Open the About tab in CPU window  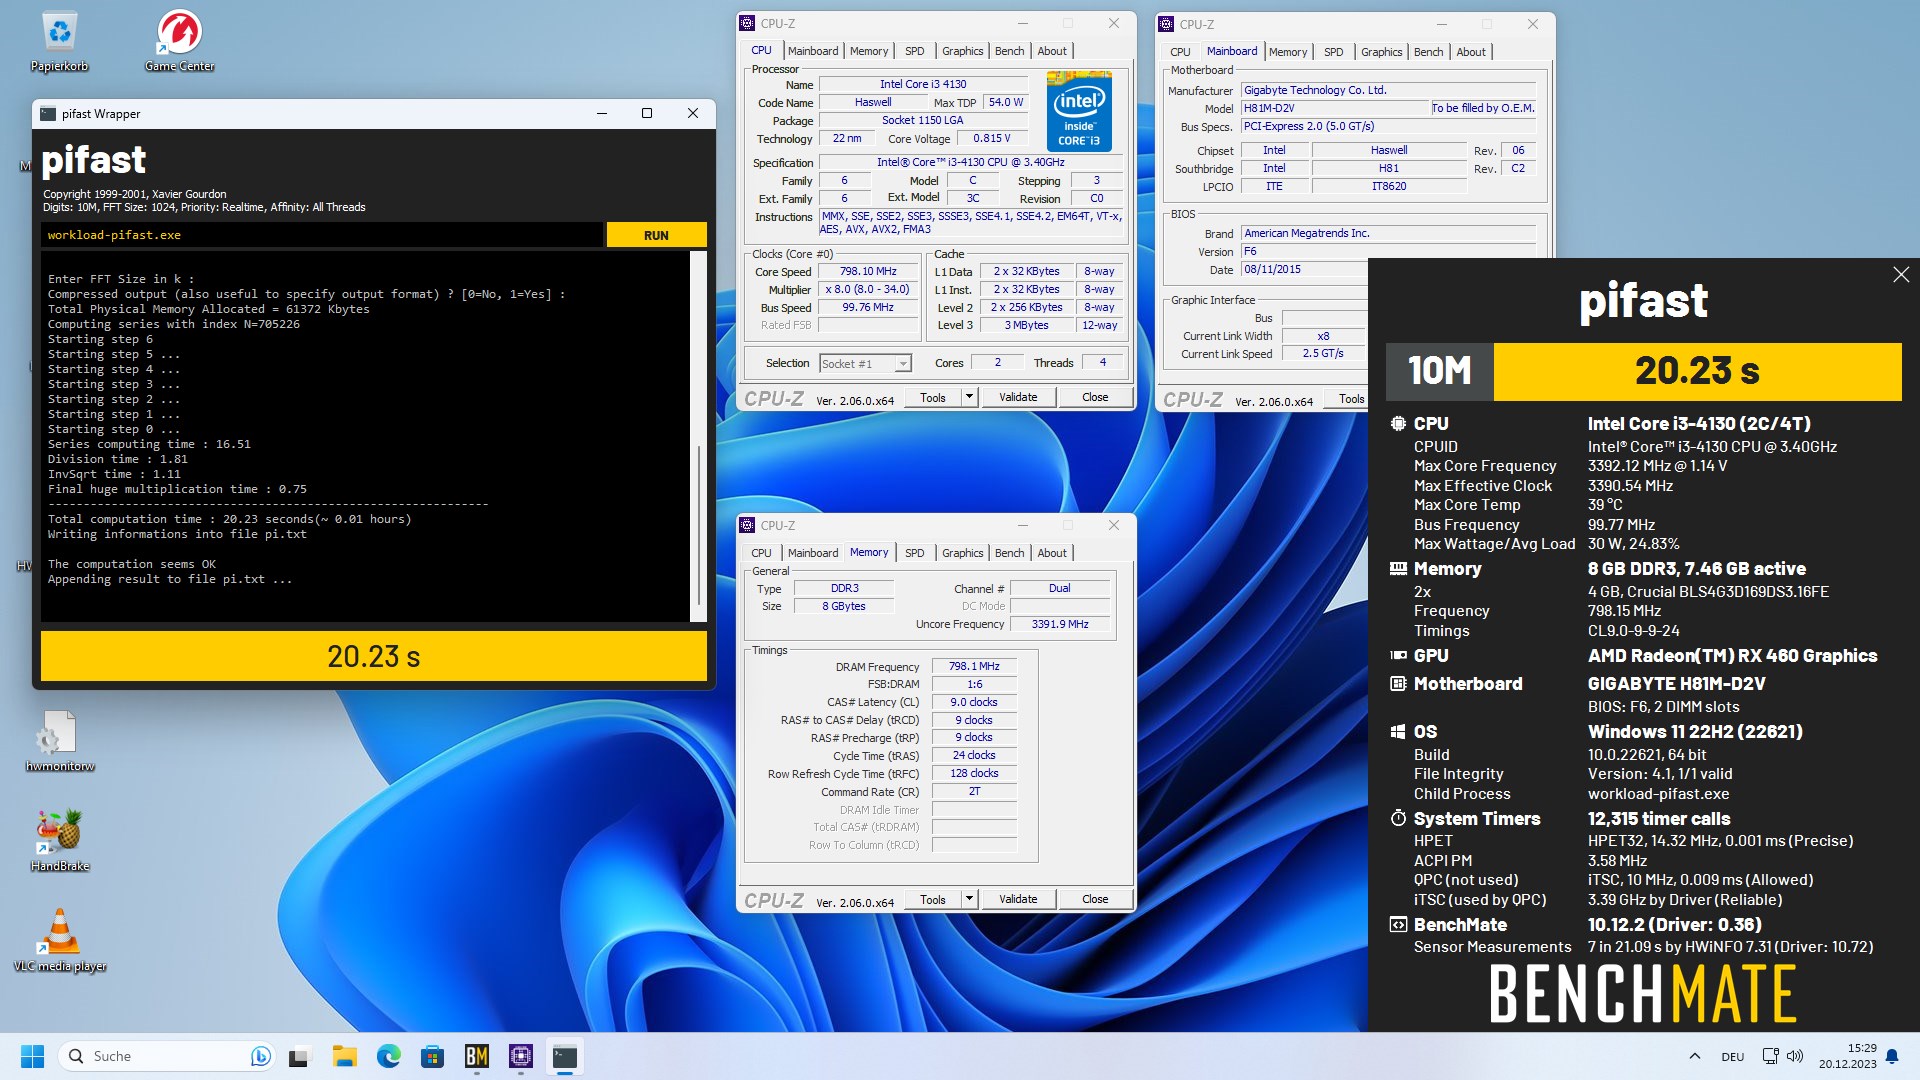(1052, 51)
